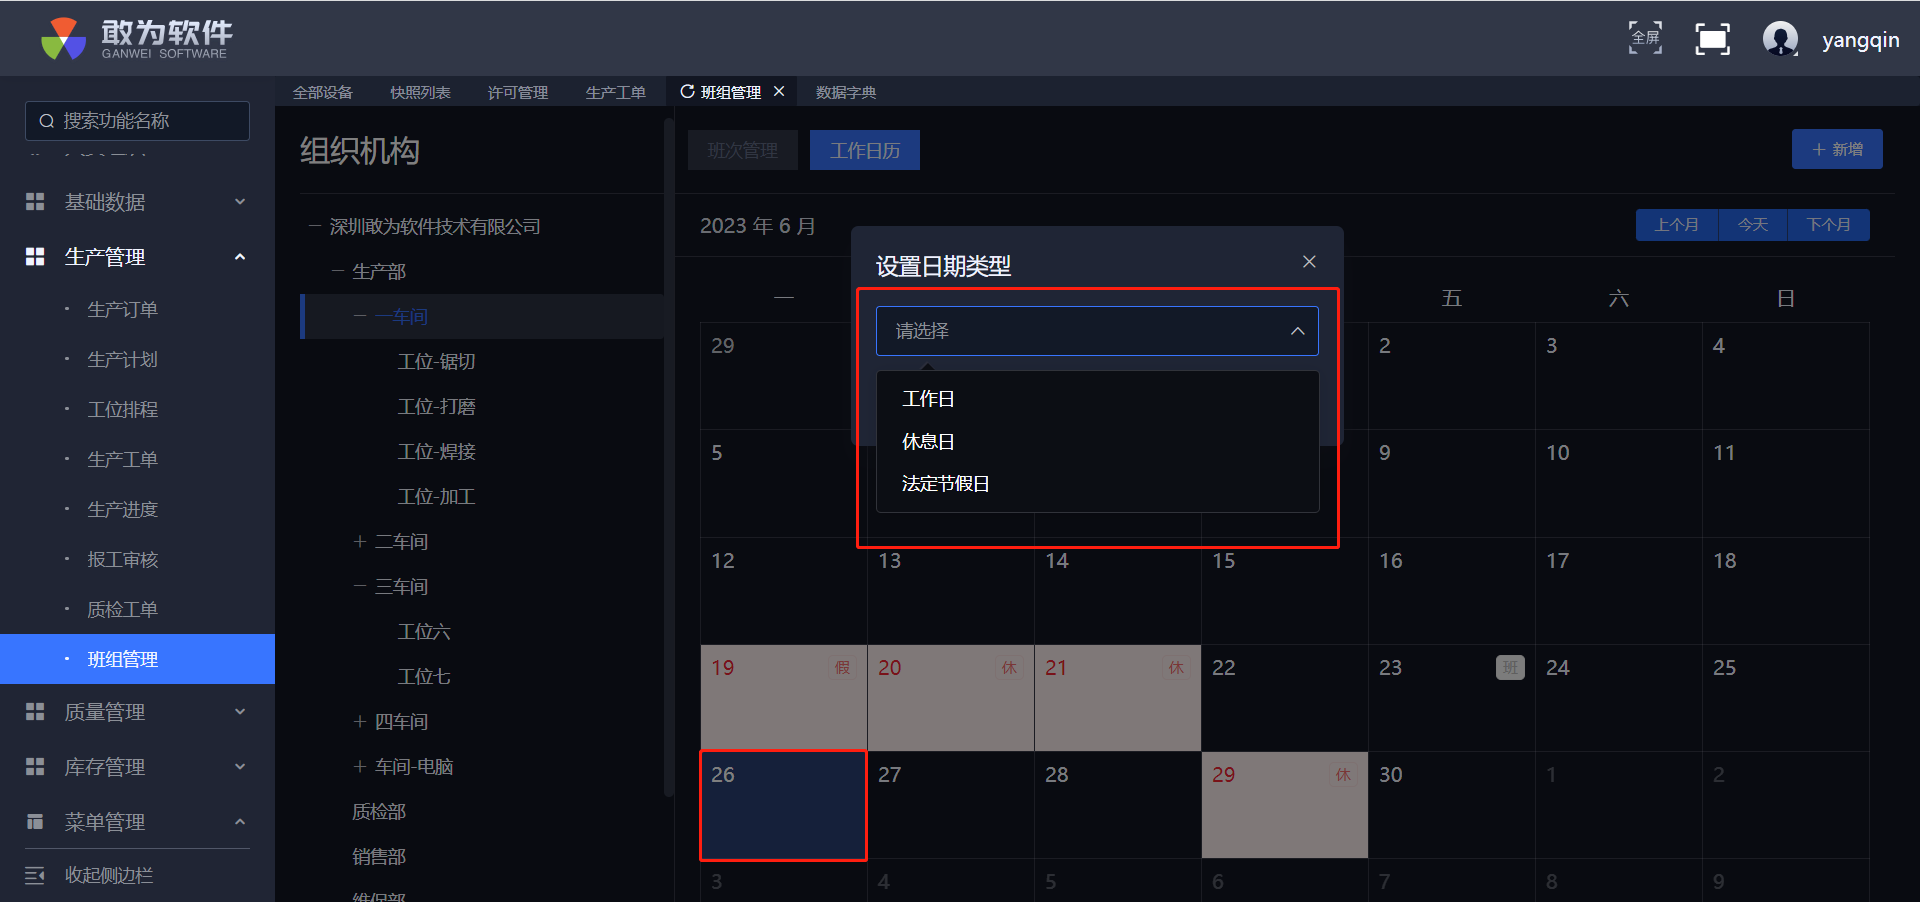Select 工作日 from the dropdown list
This screenshot has width=1920, height=902.
(x=1097, y=399)
